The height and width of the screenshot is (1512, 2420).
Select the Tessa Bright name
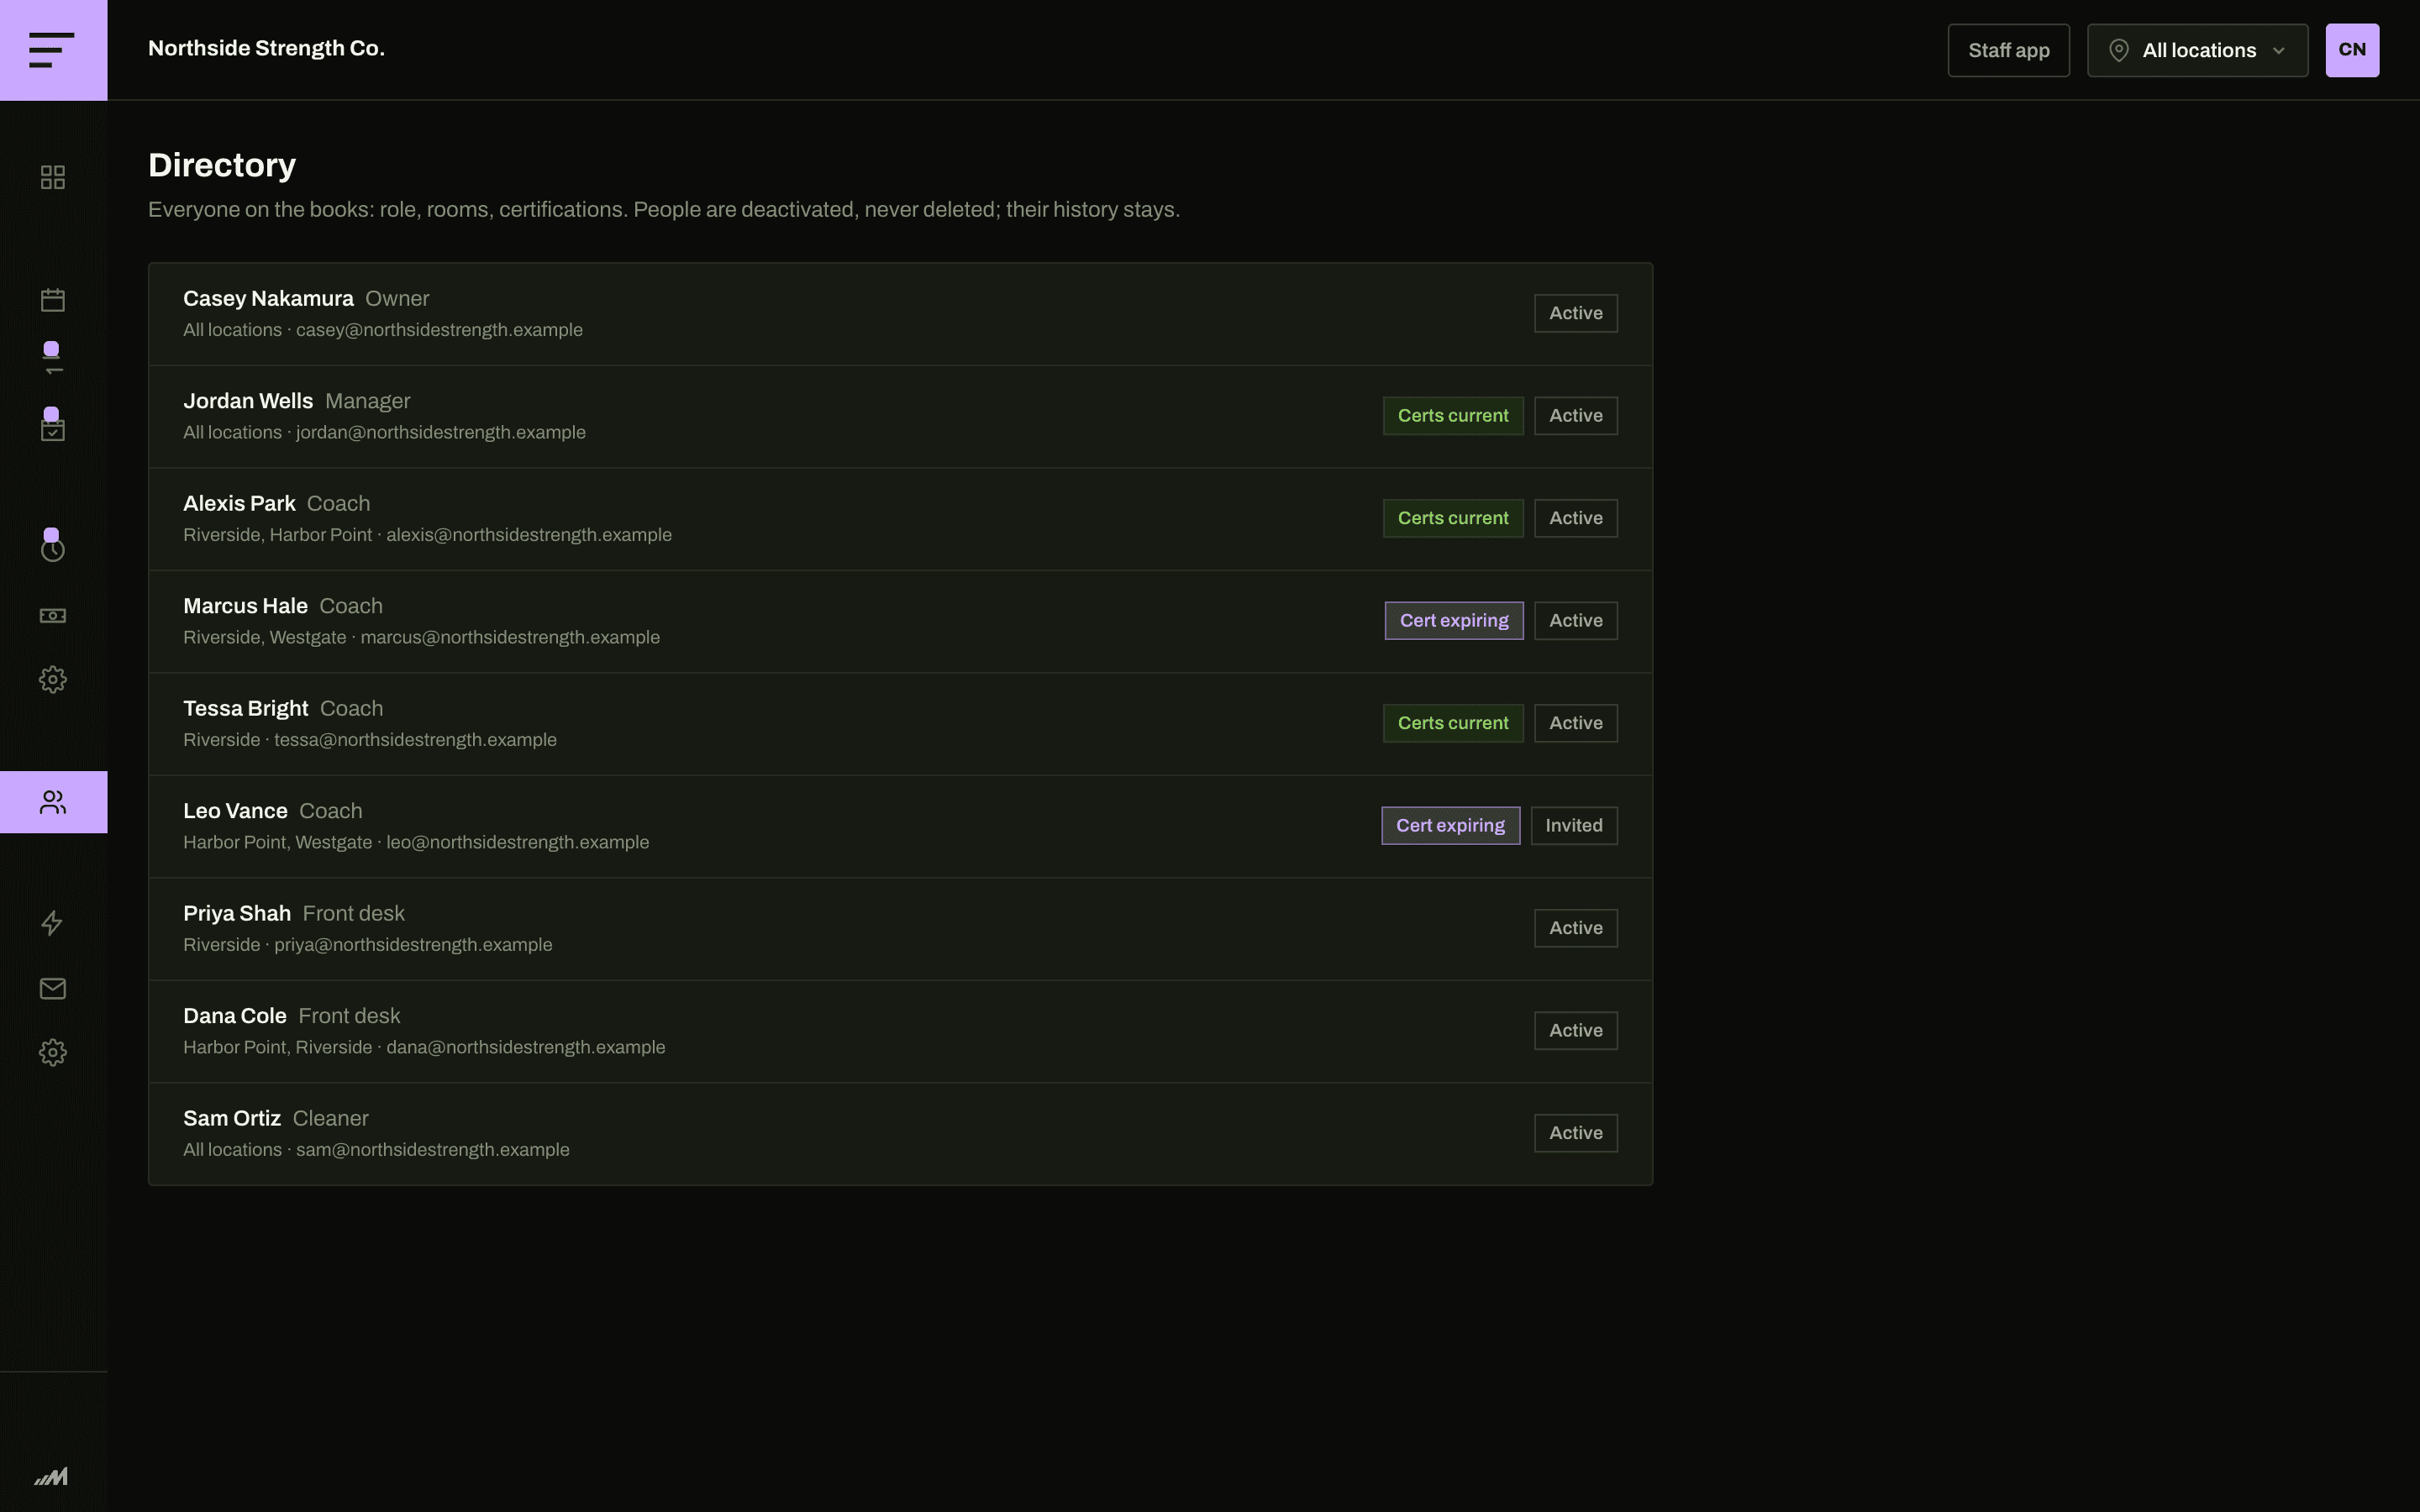click(245, 709)
